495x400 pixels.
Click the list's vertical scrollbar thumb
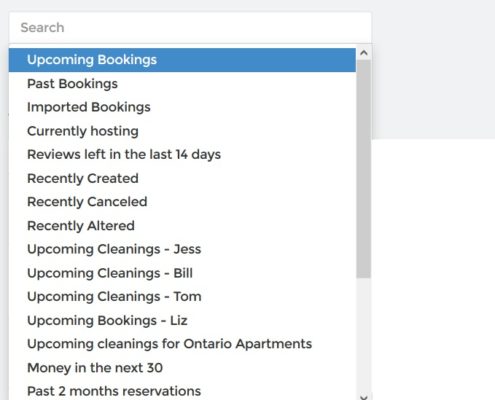(x=364, y=169)
